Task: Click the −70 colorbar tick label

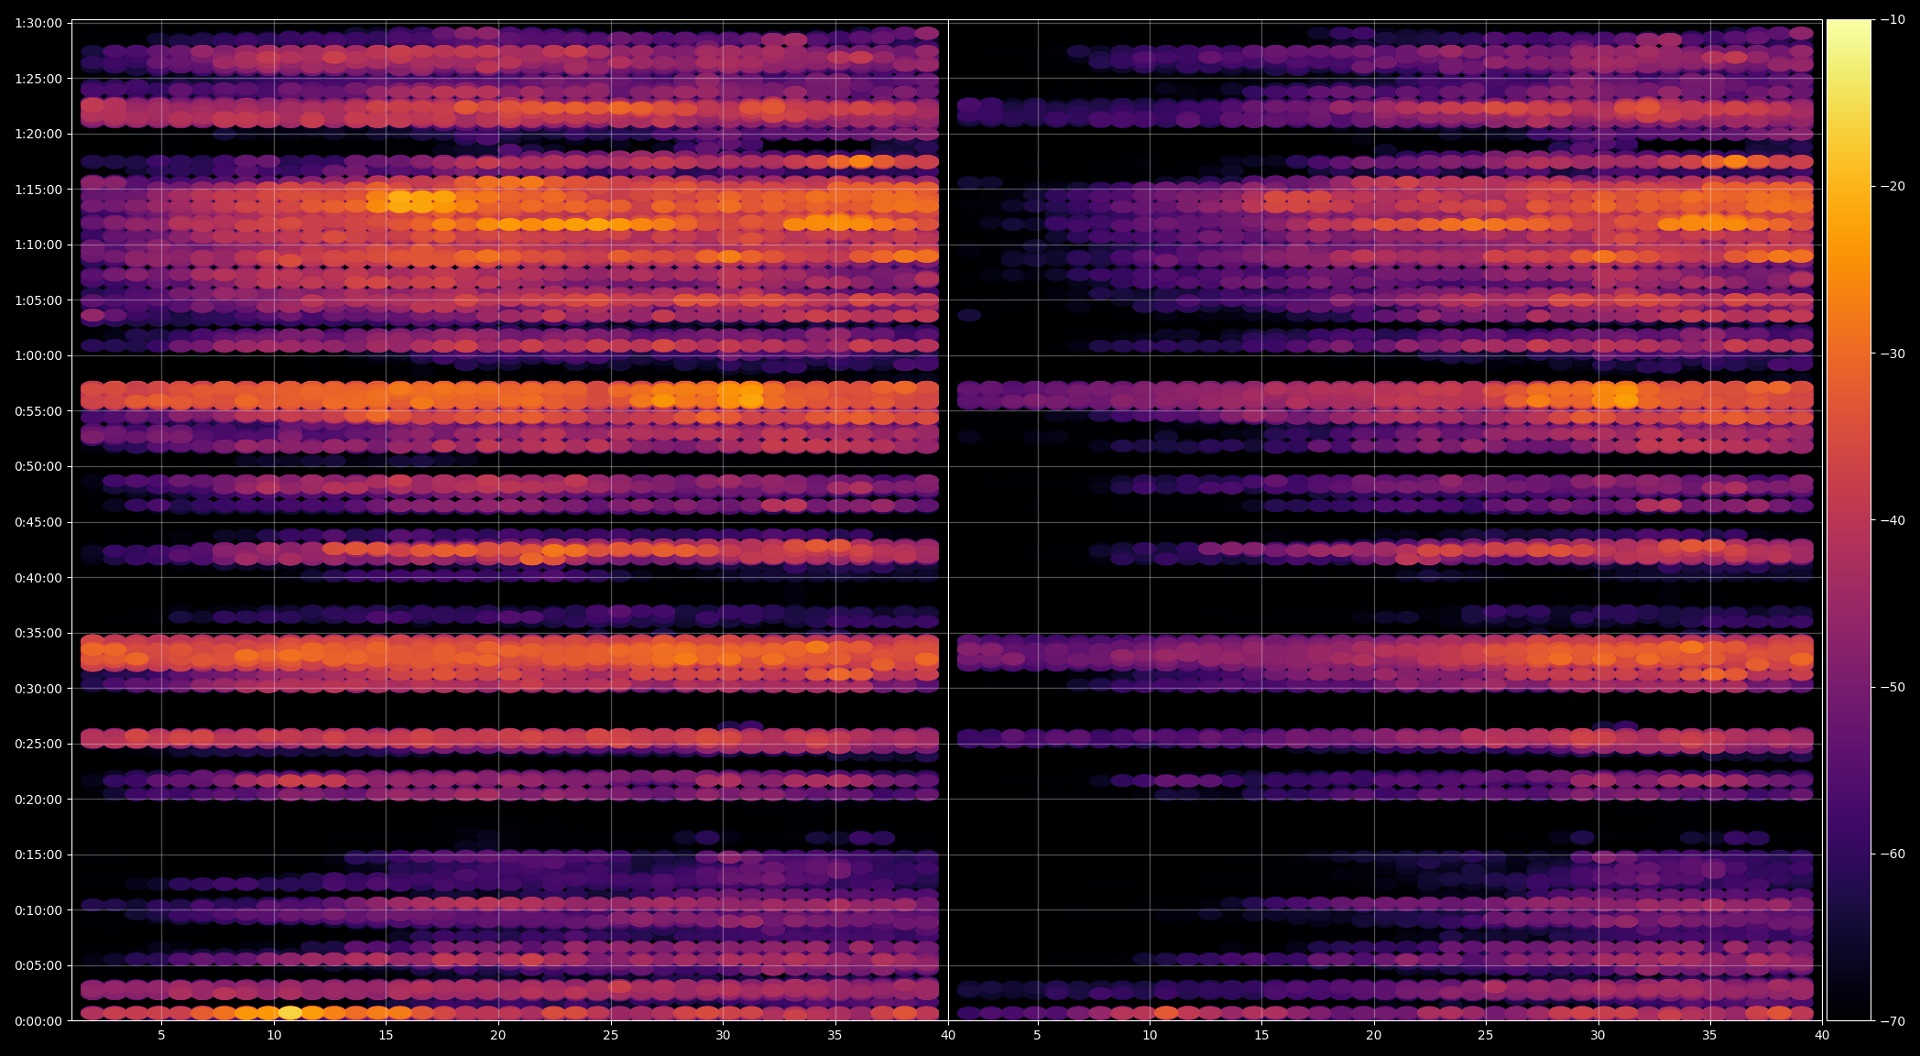Action: (x=1892, y=1021)
